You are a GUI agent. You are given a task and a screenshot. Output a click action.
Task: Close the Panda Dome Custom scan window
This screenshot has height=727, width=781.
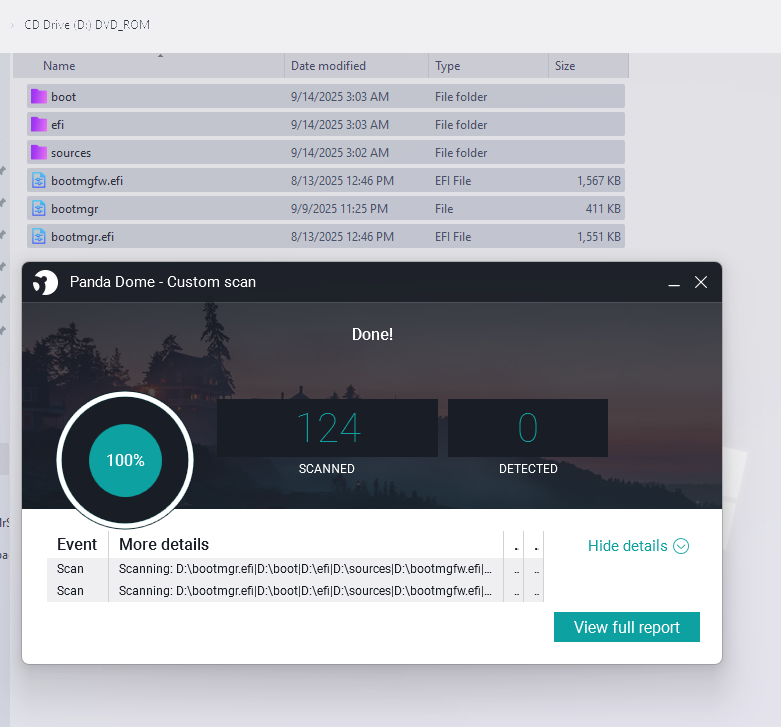click(x=701, y=282)
